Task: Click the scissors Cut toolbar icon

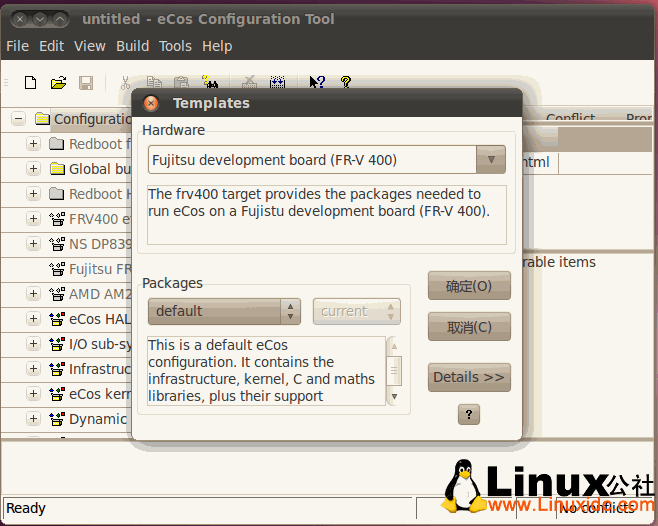Action: pyautogui.click(x=125, y=83)
